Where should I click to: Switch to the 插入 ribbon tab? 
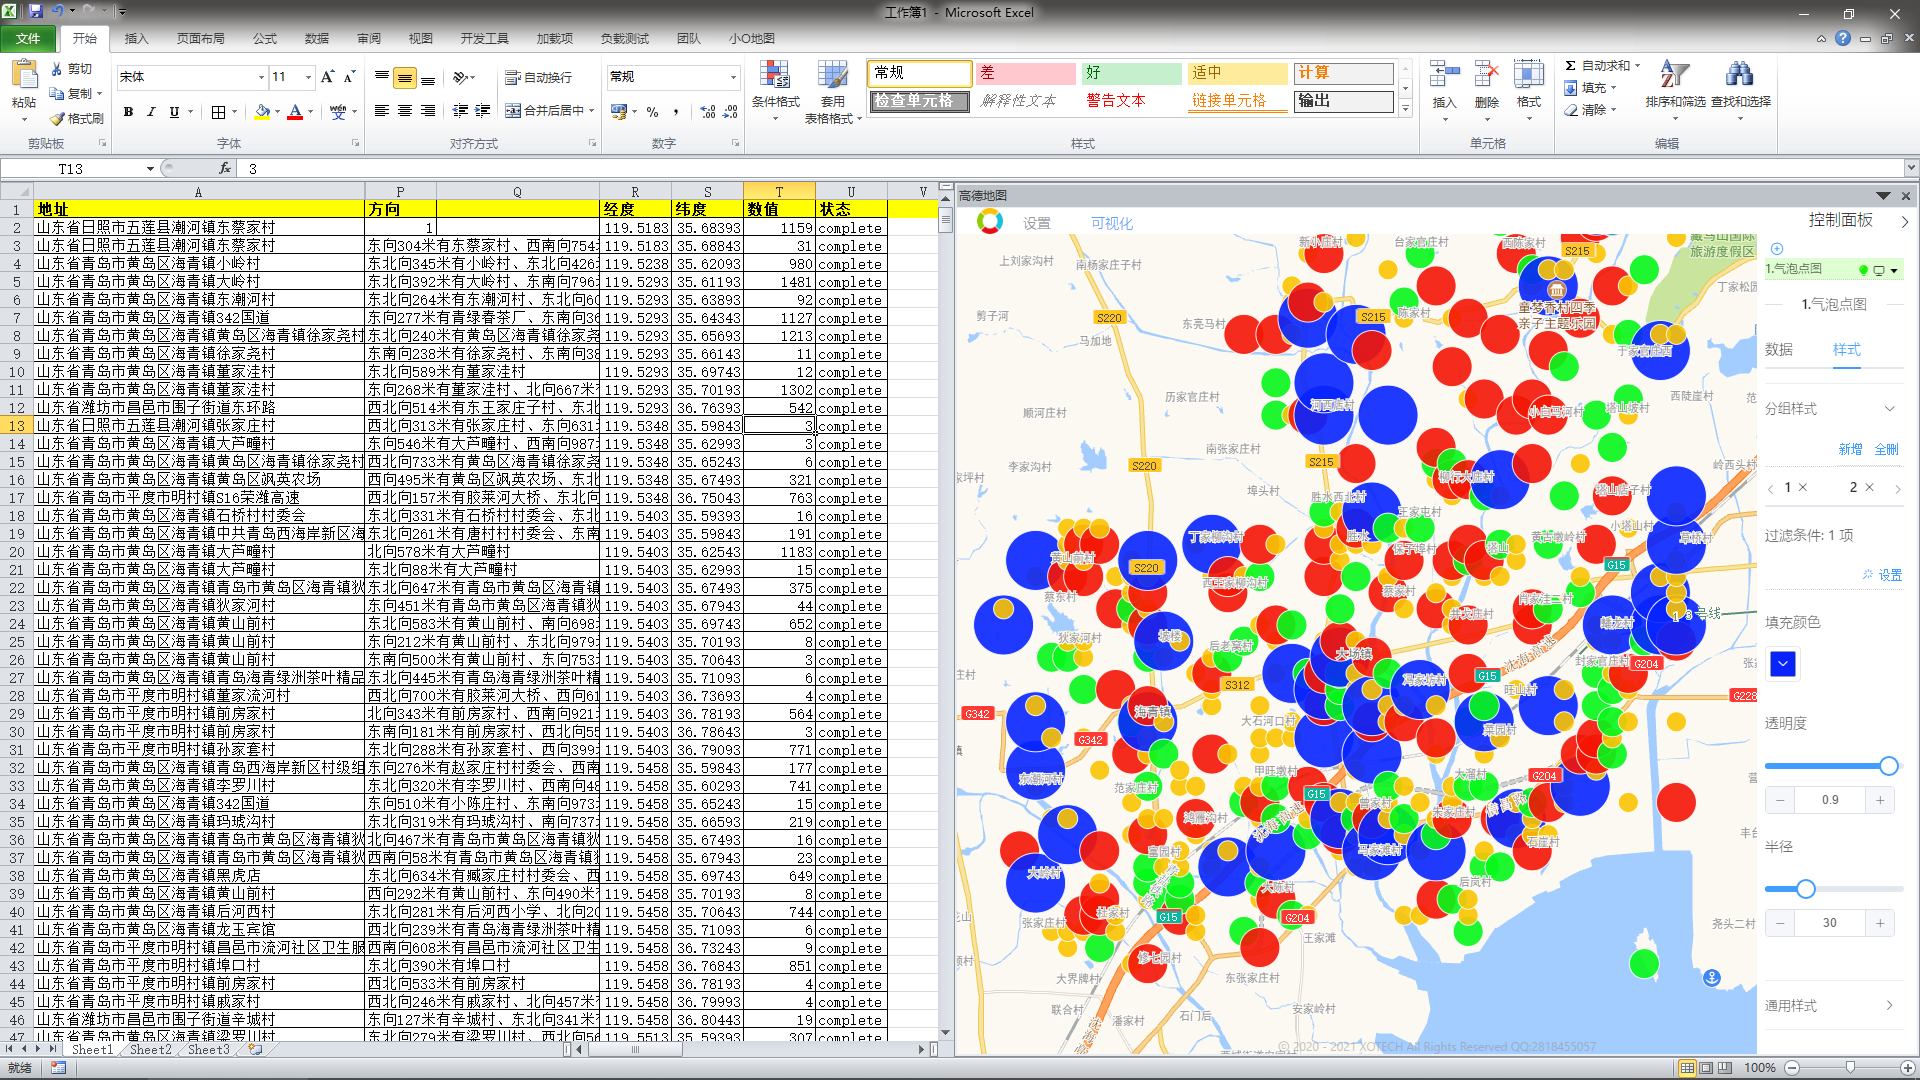pyautogui.click(x=136, y=38)
